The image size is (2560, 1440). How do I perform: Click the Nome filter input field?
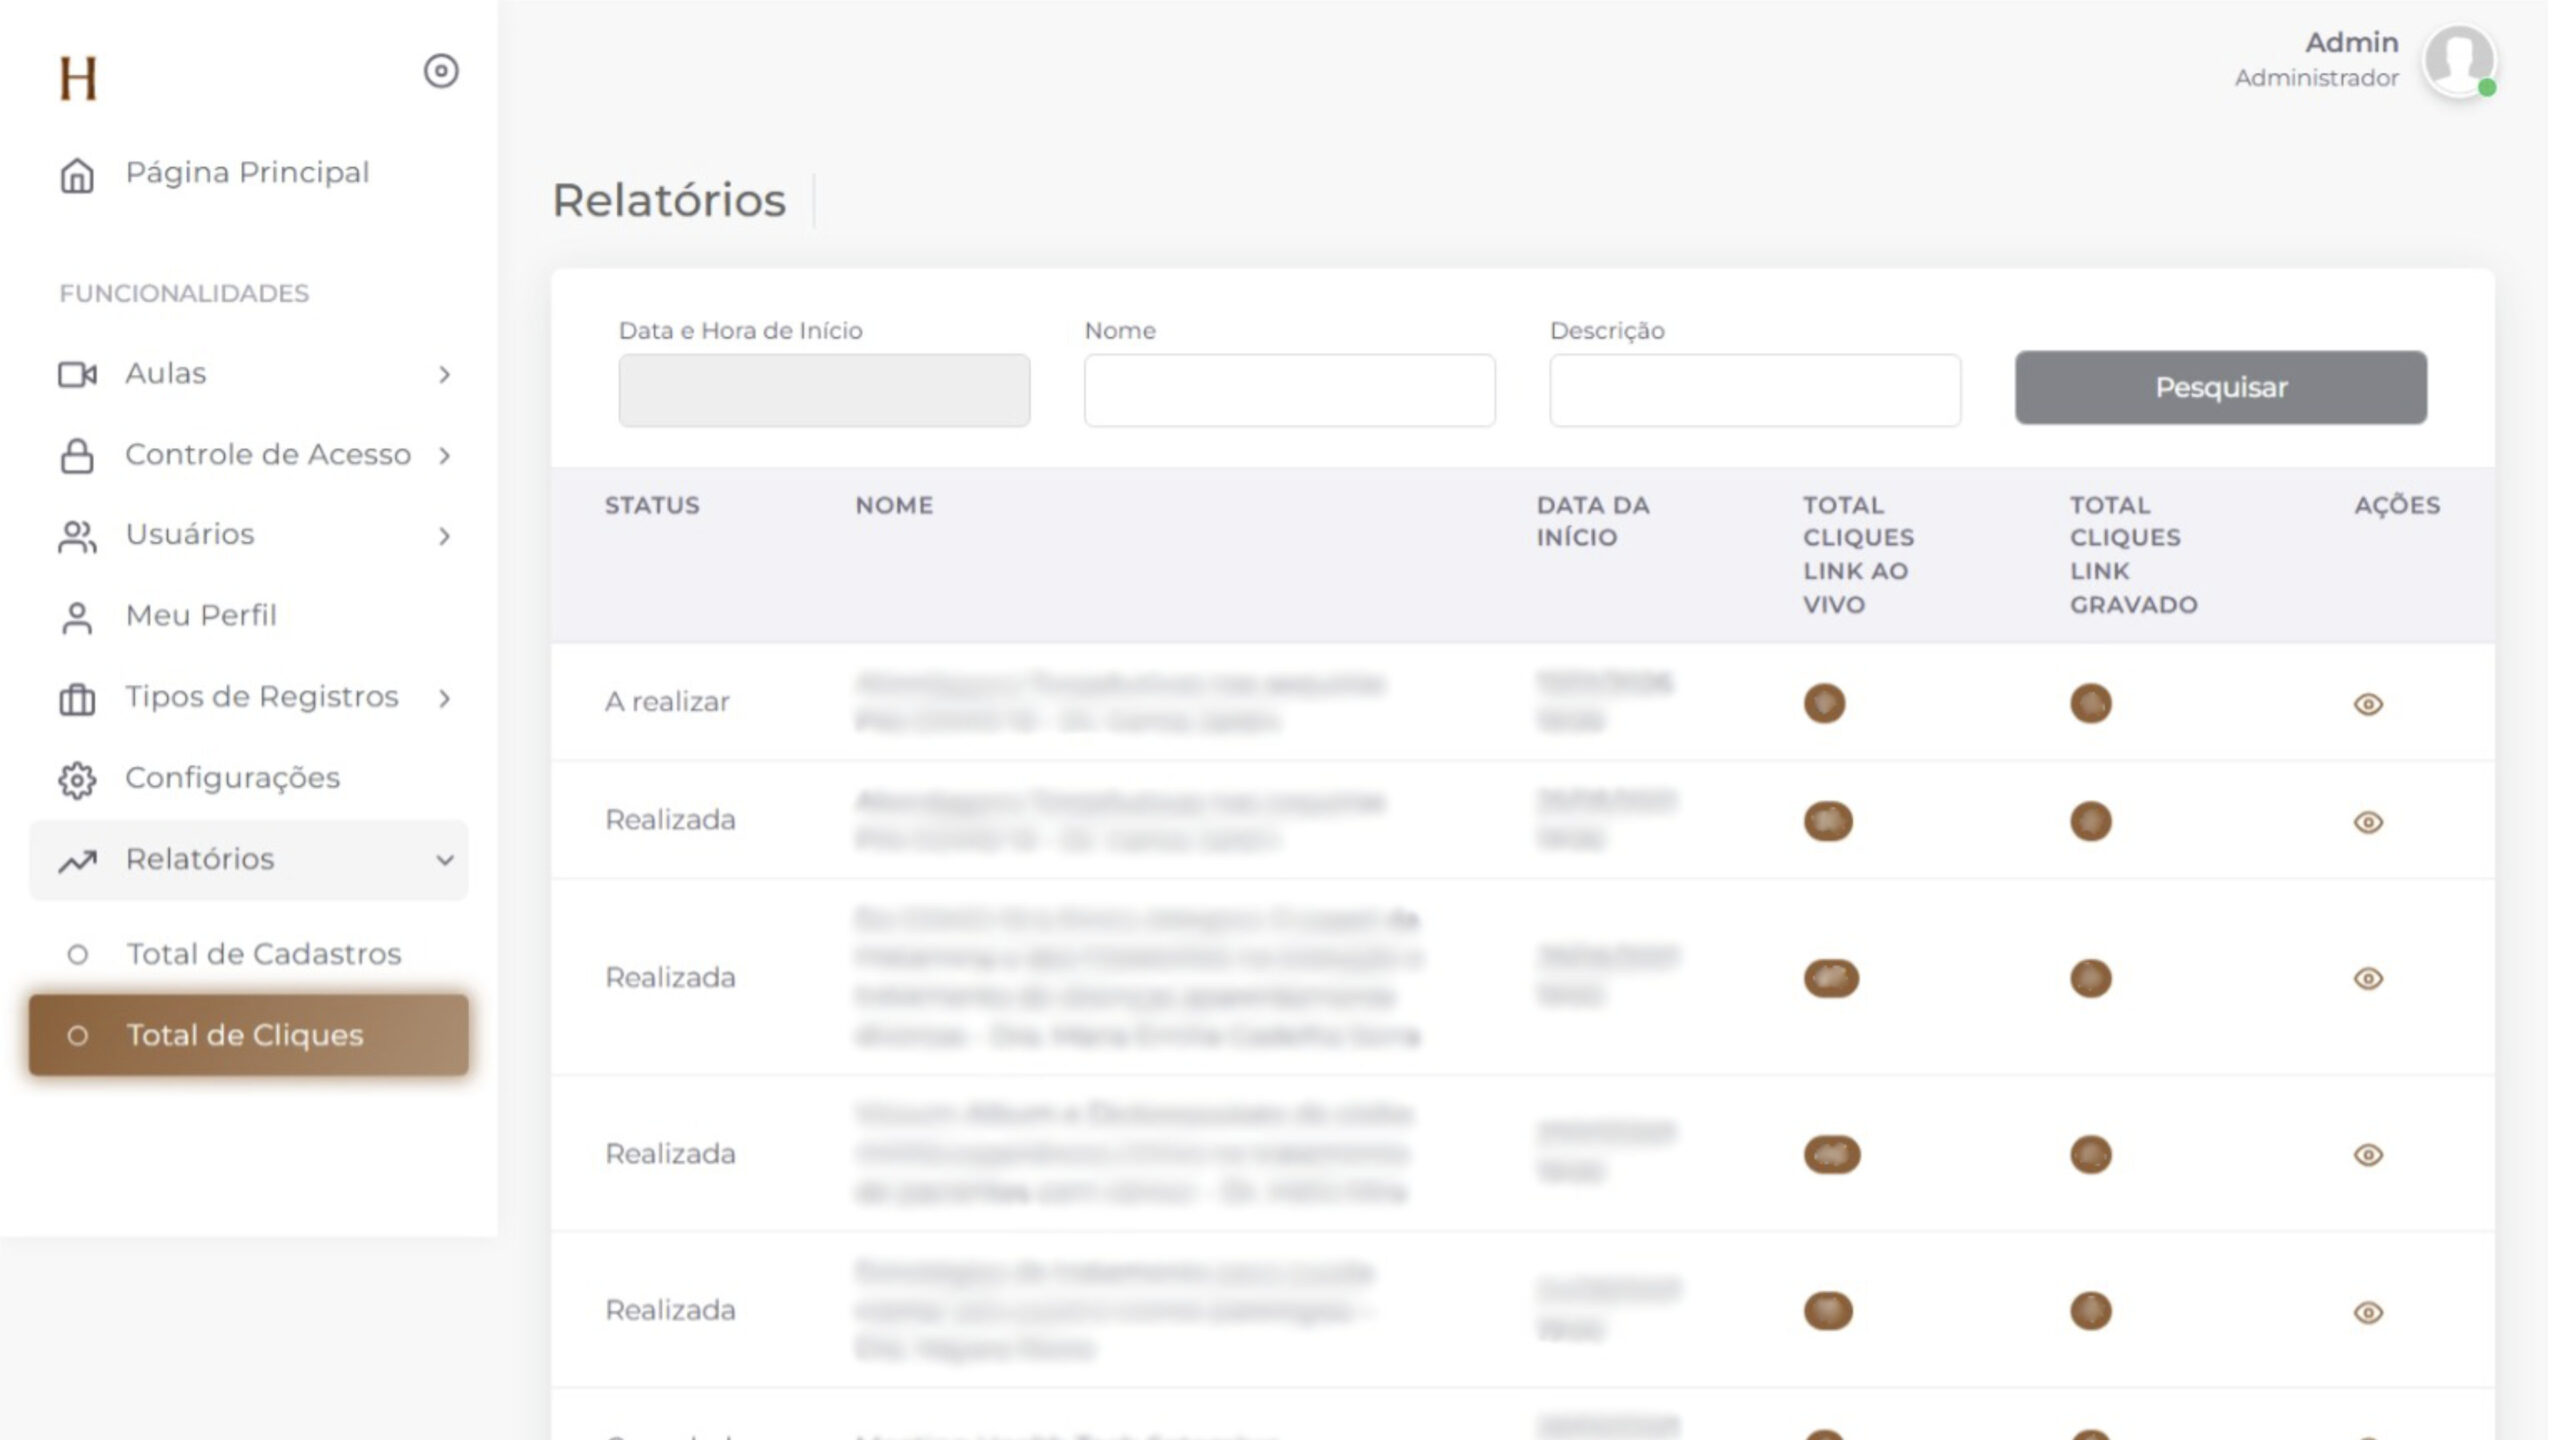coord(1289,390)
